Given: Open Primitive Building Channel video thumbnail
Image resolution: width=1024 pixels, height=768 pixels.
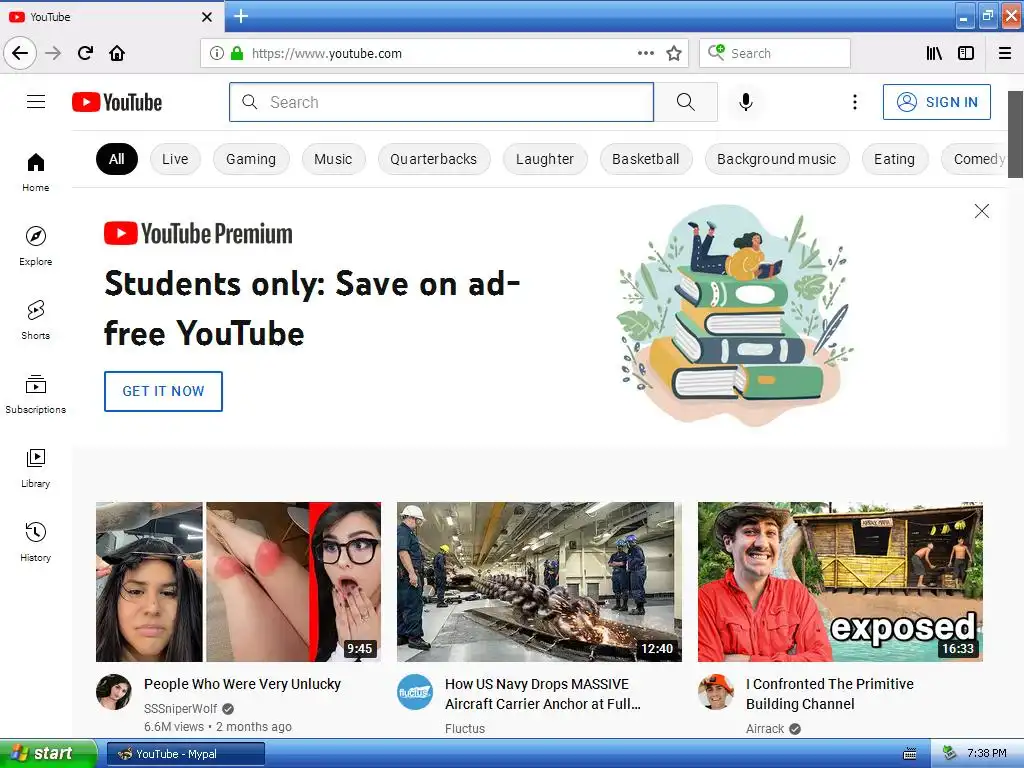Looking at the screenshot, I should pos(840,582).
